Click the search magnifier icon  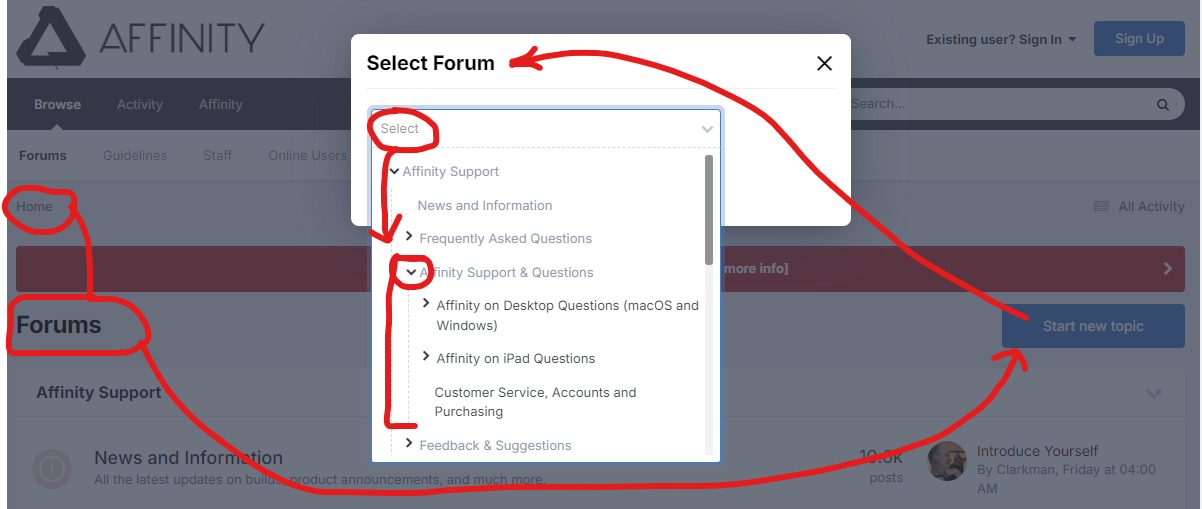pos(1163,104)
